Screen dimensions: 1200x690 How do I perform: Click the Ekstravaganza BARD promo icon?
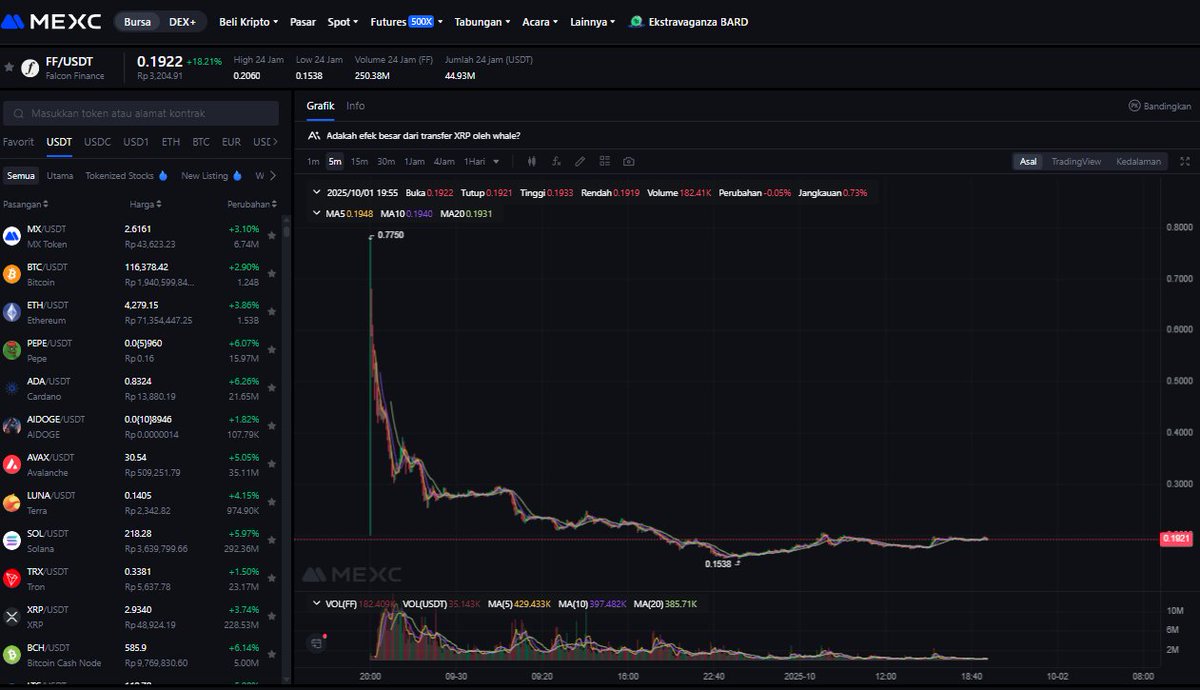pyautogui.click(x=636, y=21)
